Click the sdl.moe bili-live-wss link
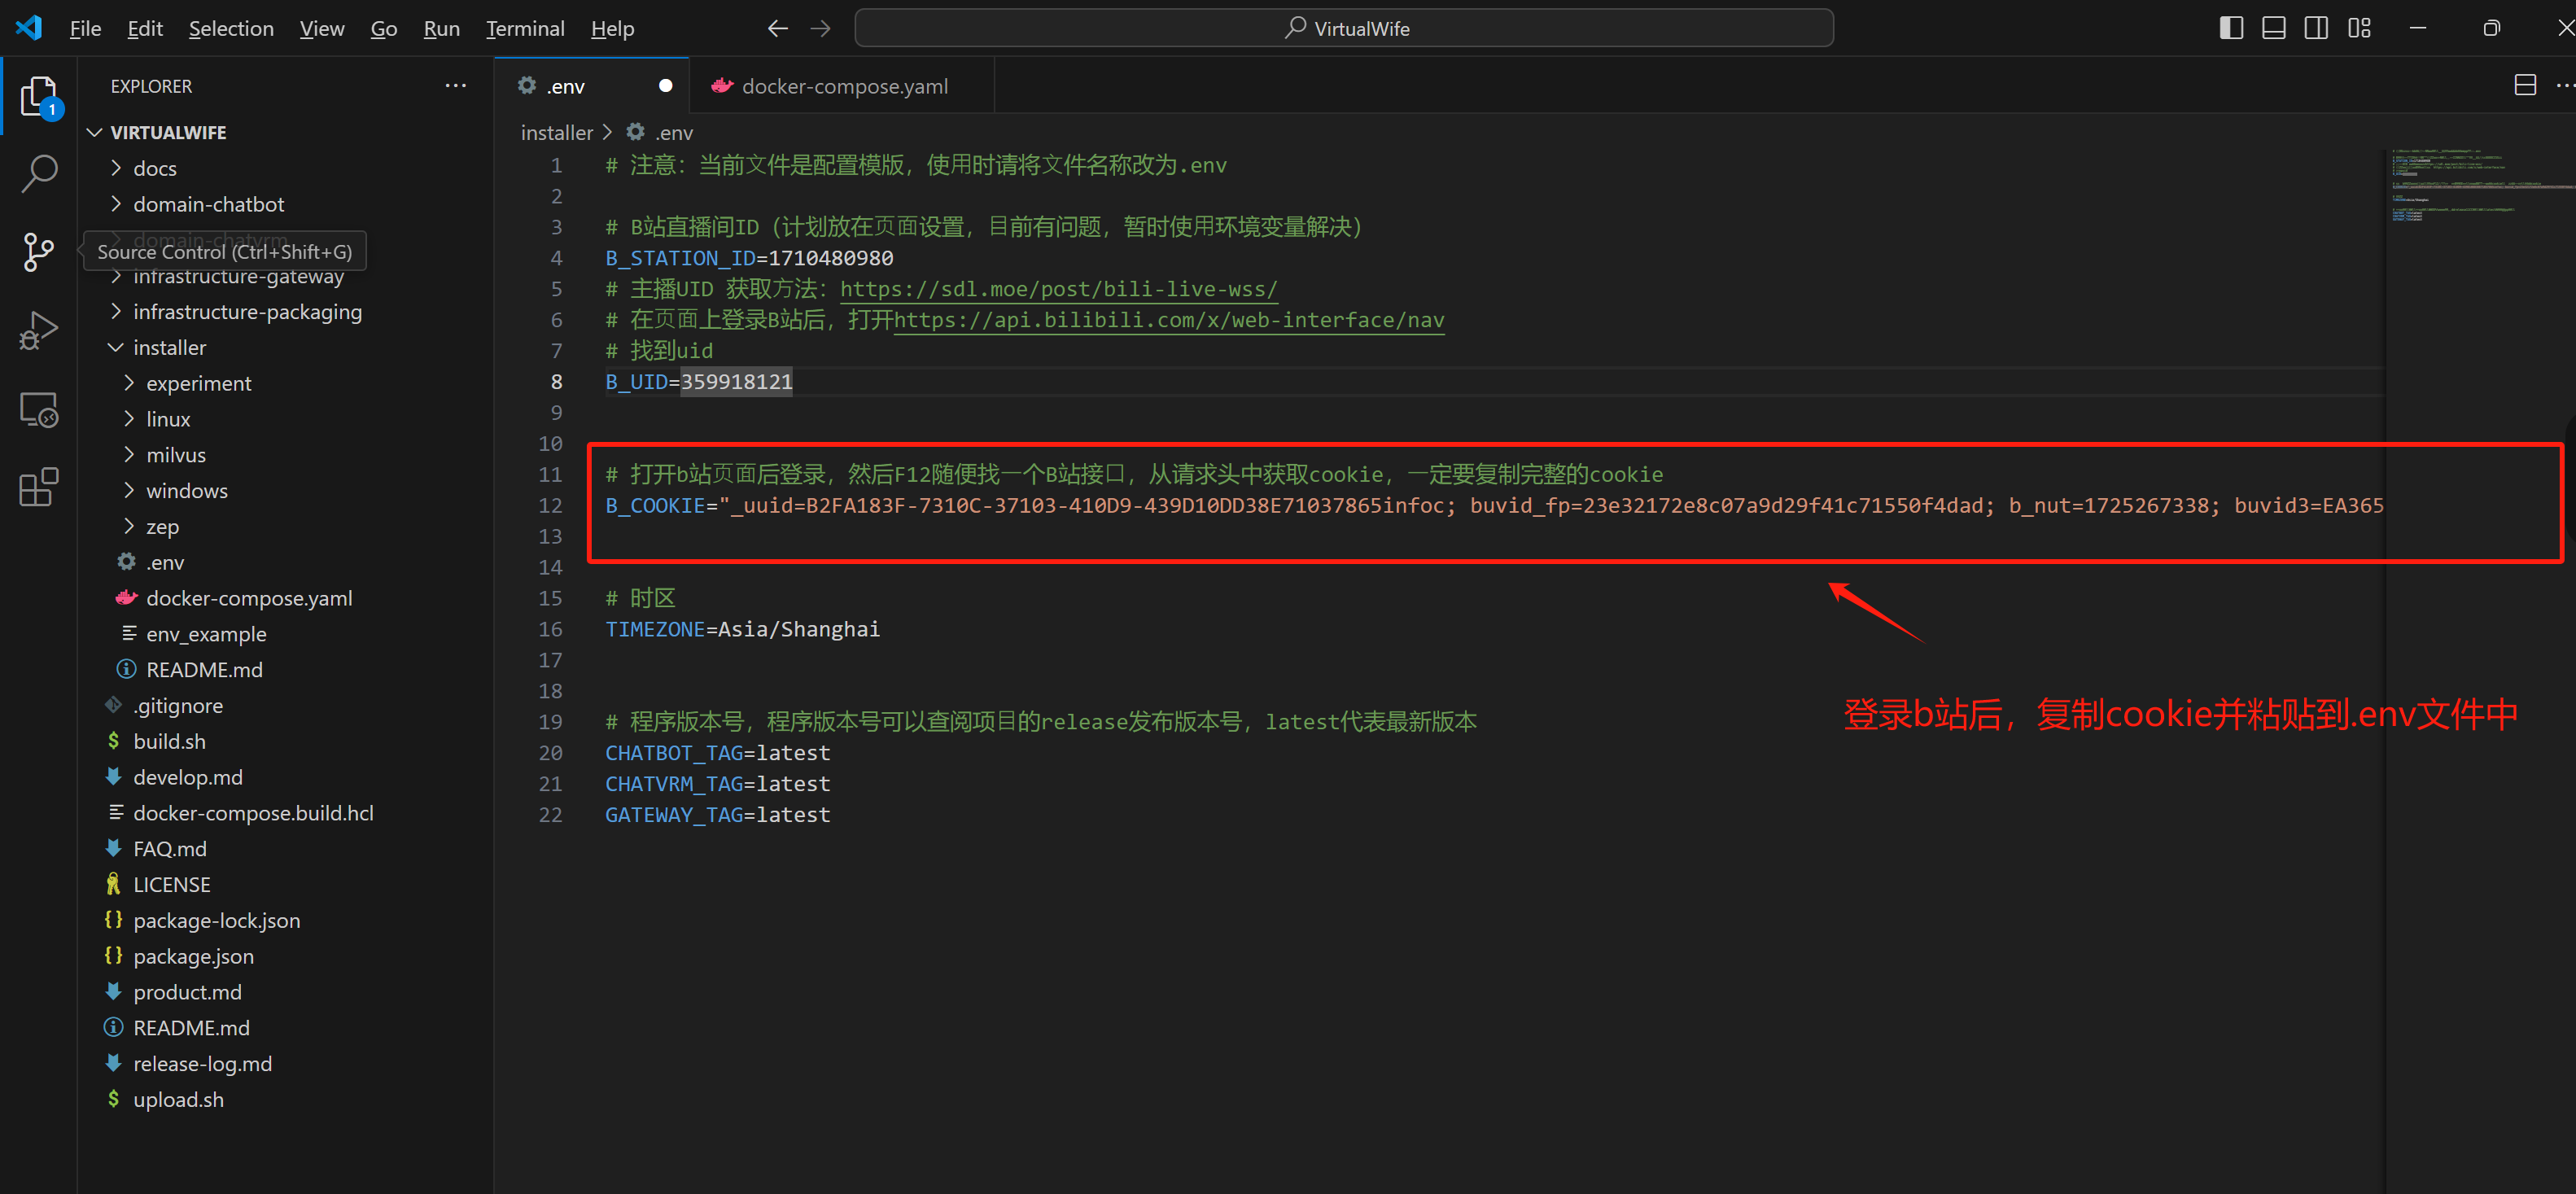 click(x=1058, y=289)
